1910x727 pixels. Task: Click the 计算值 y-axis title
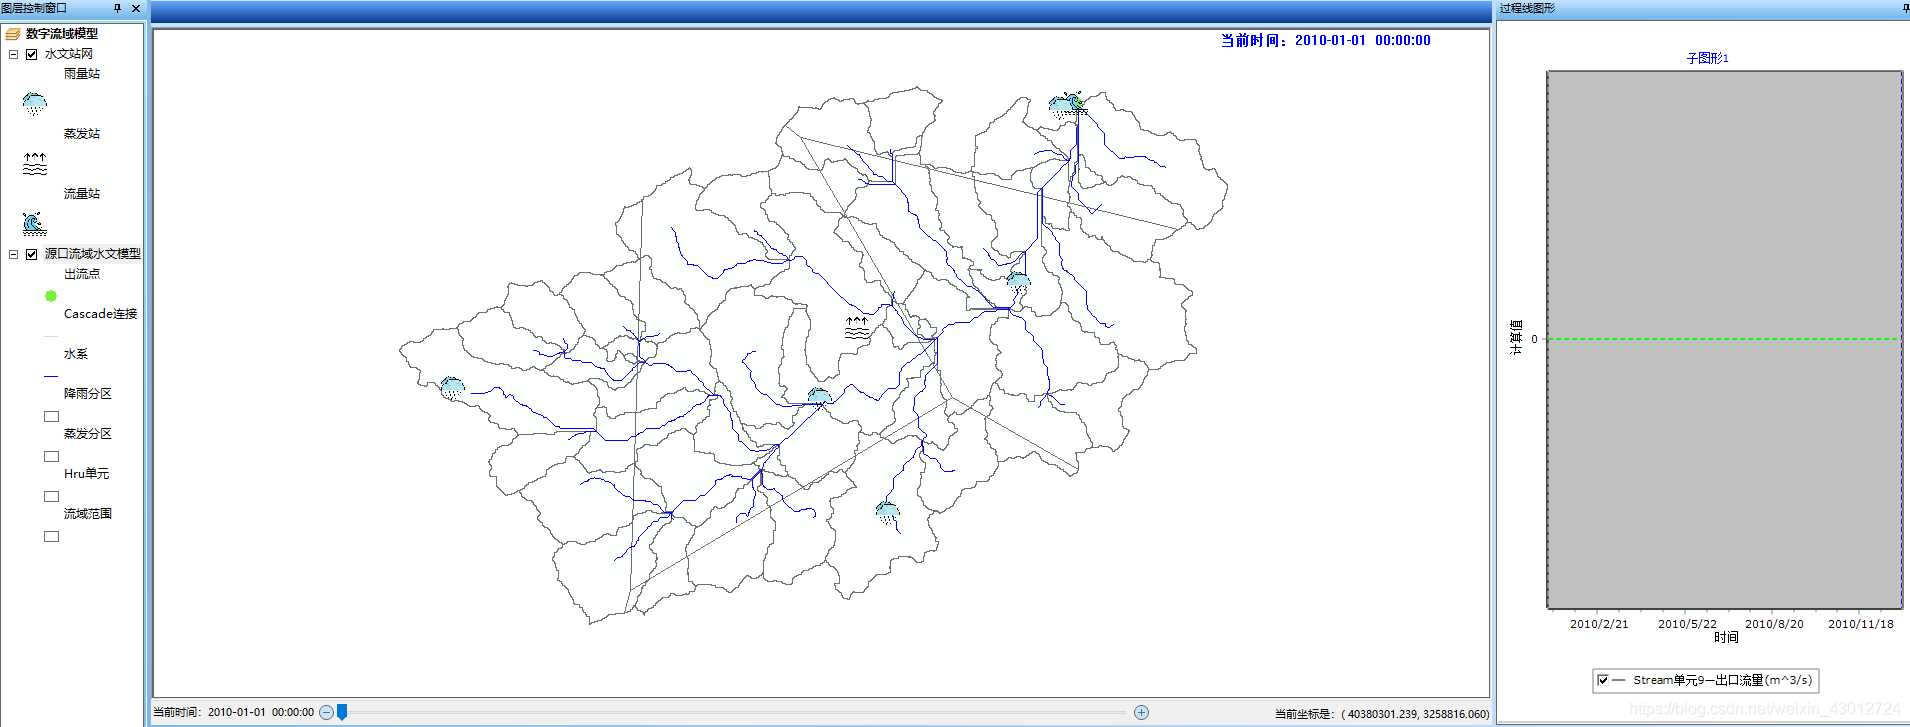(1516, 338)
